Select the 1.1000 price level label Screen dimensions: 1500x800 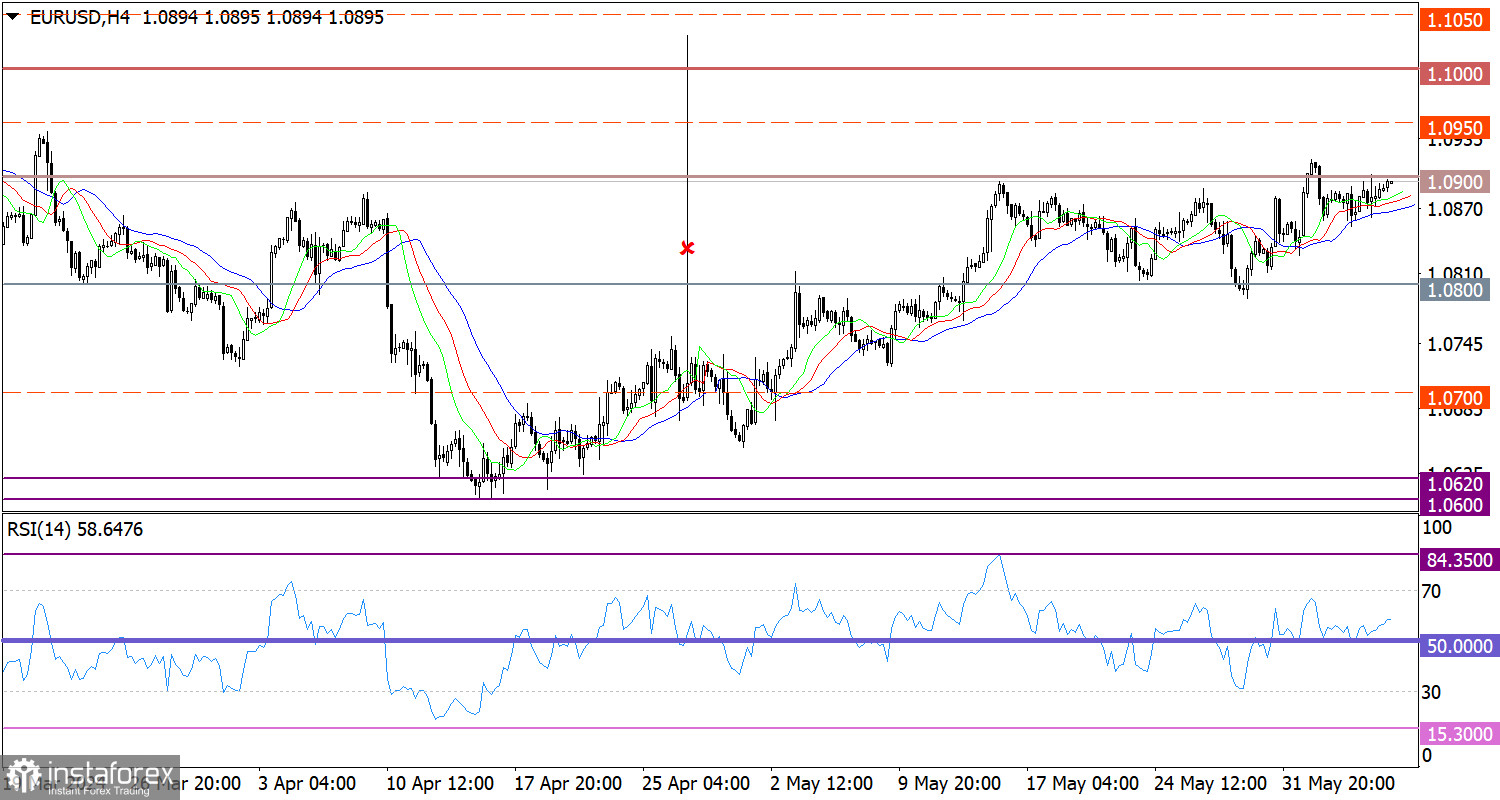(1456, 74)
